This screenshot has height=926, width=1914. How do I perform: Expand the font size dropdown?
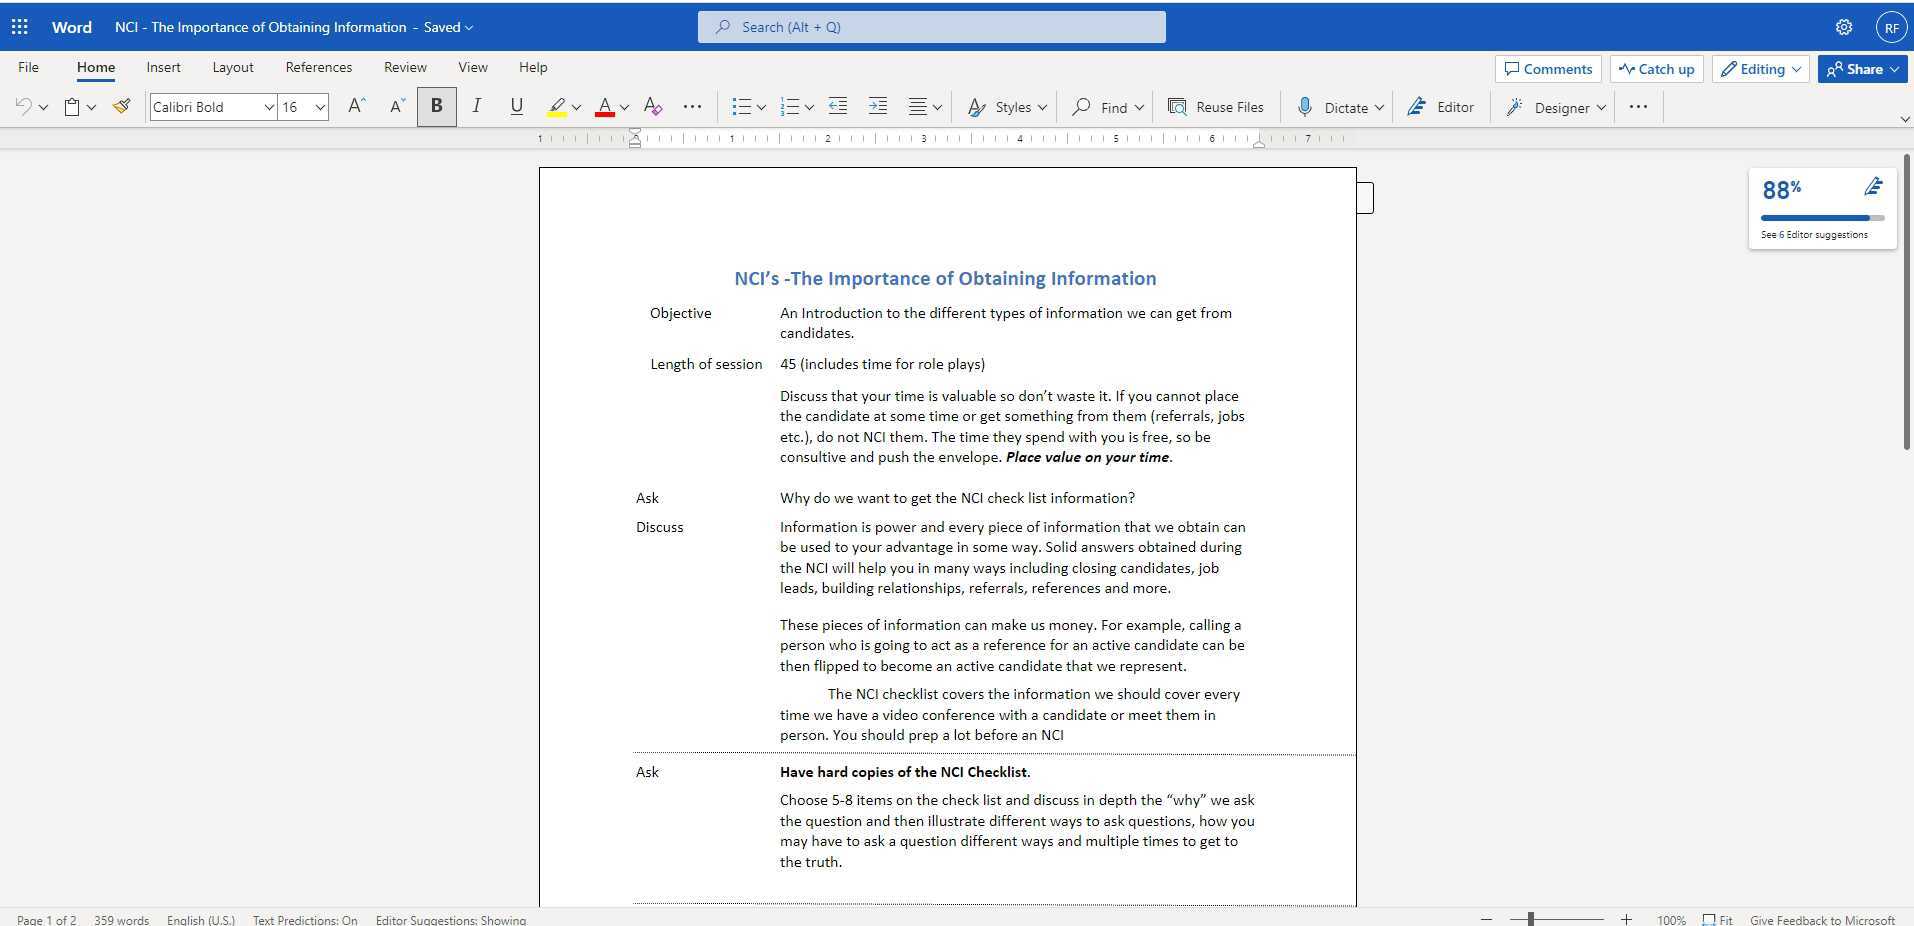click(320, 107)
